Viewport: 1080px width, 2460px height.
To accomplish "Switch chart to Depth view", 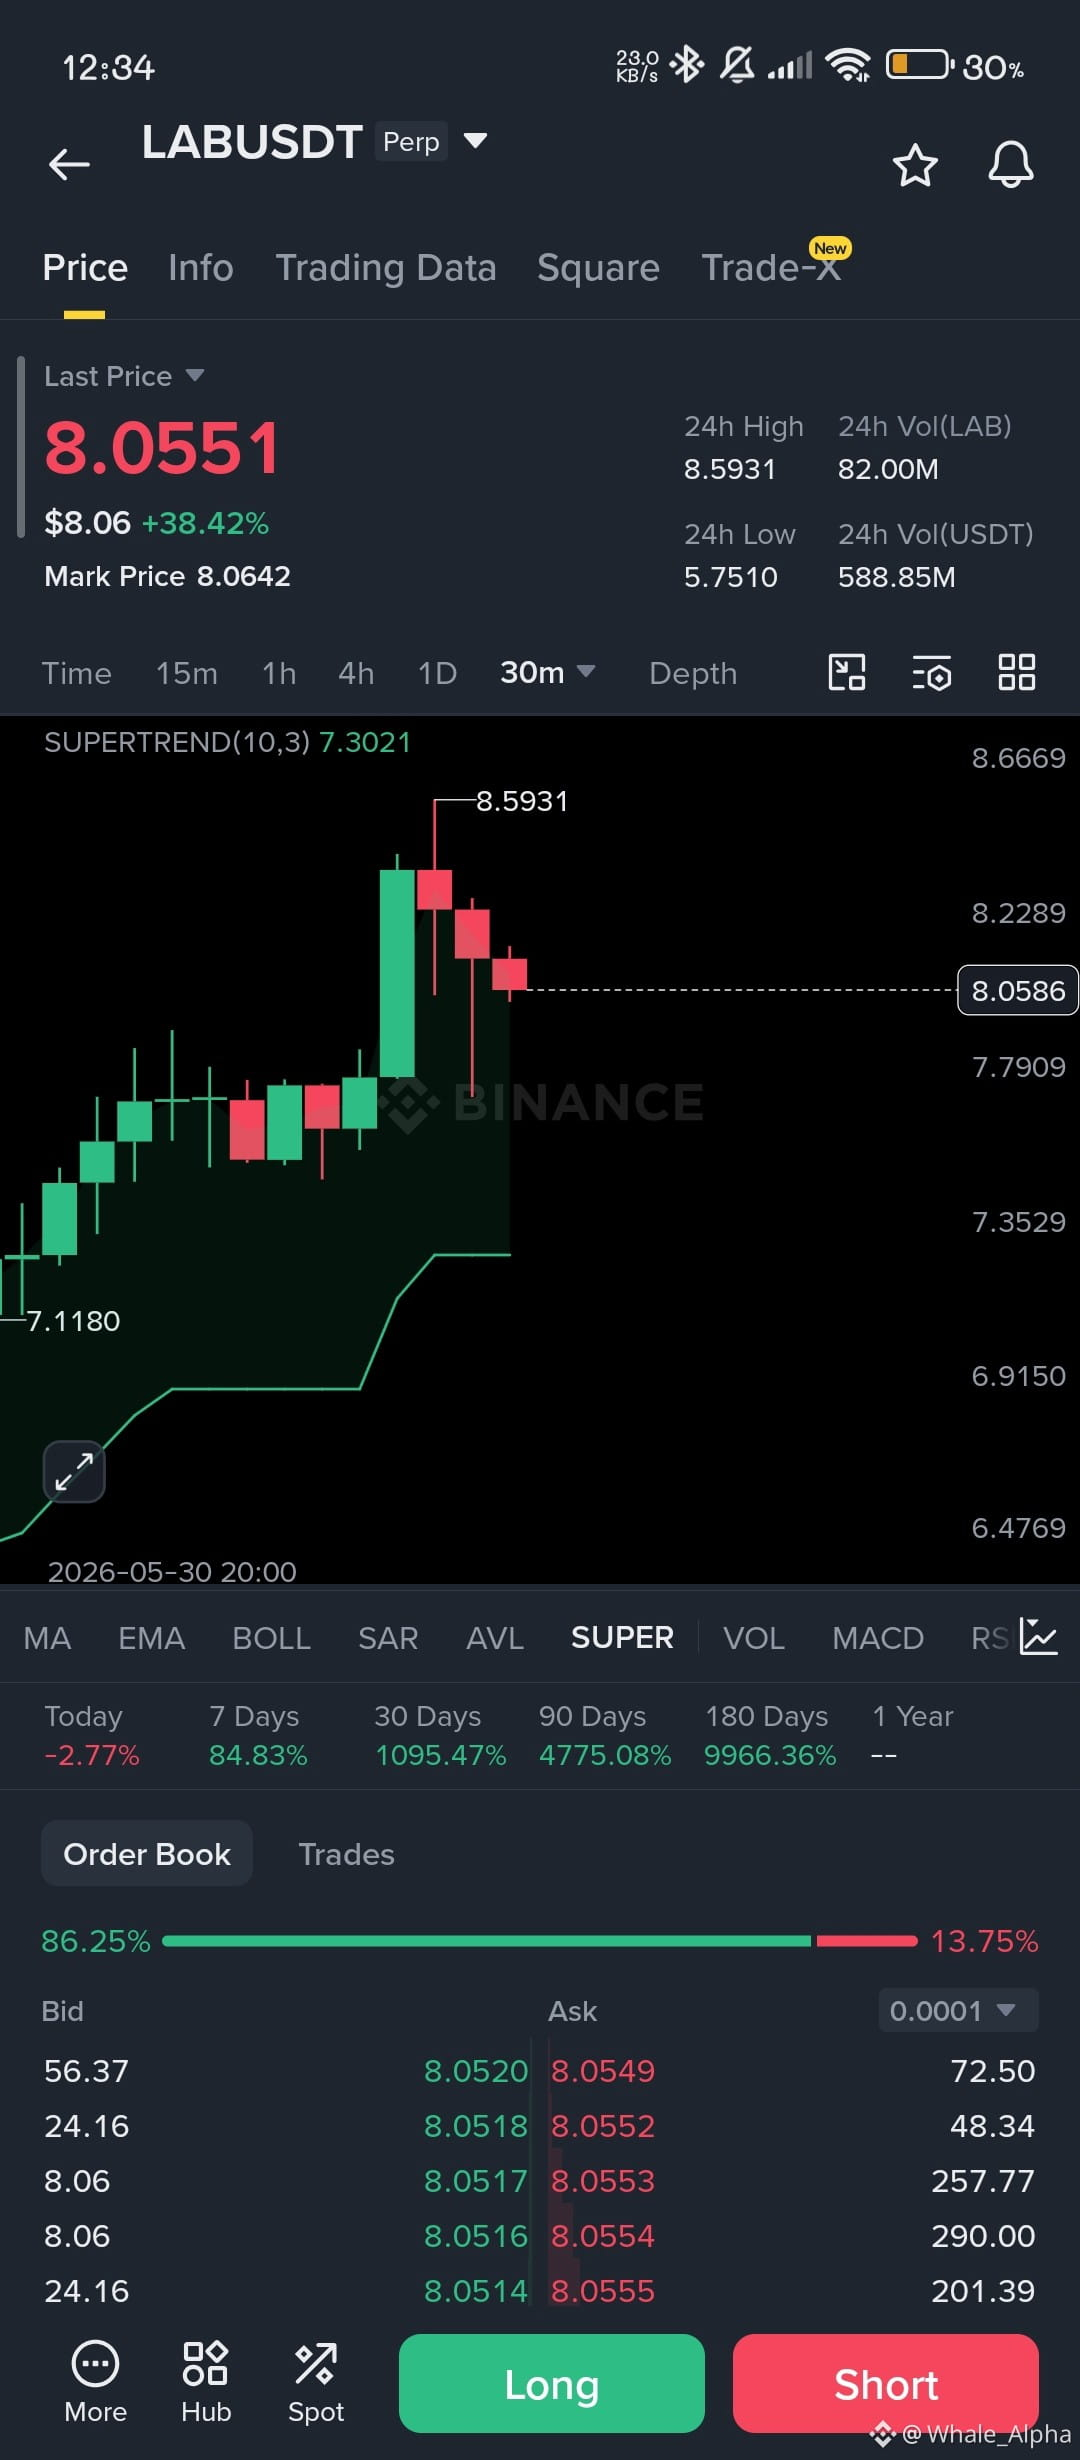I will [693, 673].
